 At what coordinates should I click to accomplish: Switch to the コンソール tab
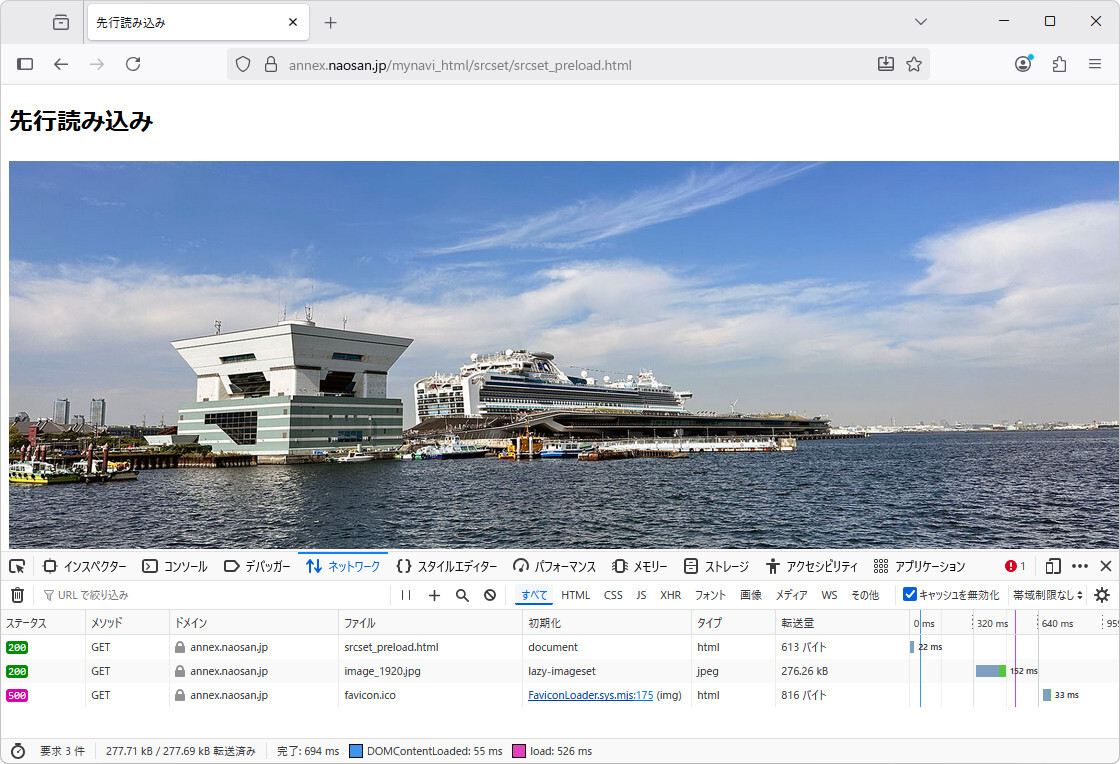click(175, 566)
